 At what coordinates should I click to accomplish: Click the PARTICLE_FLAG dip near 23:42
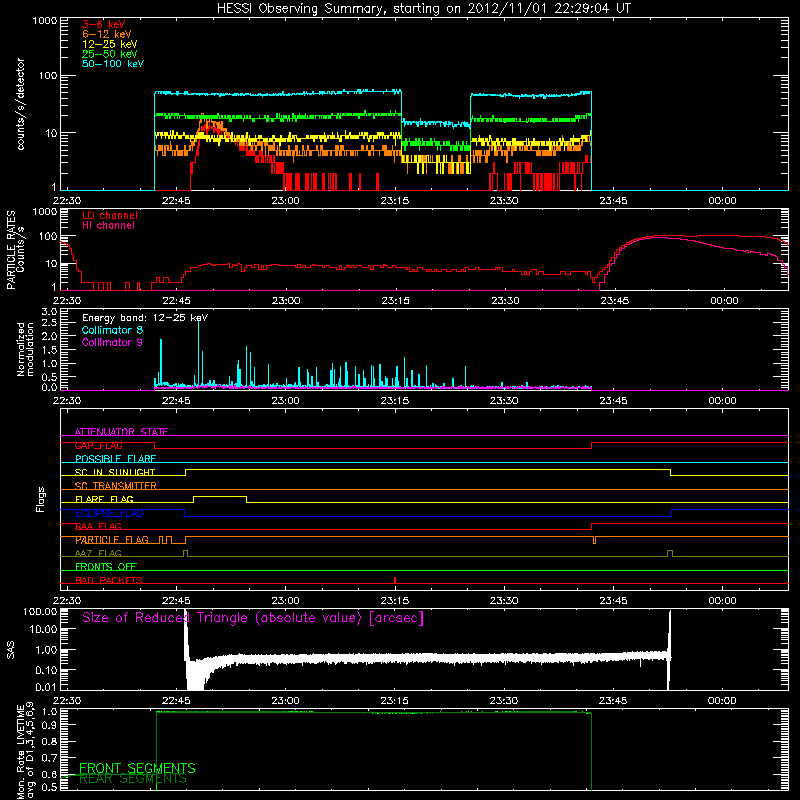[x=594, y=540]
